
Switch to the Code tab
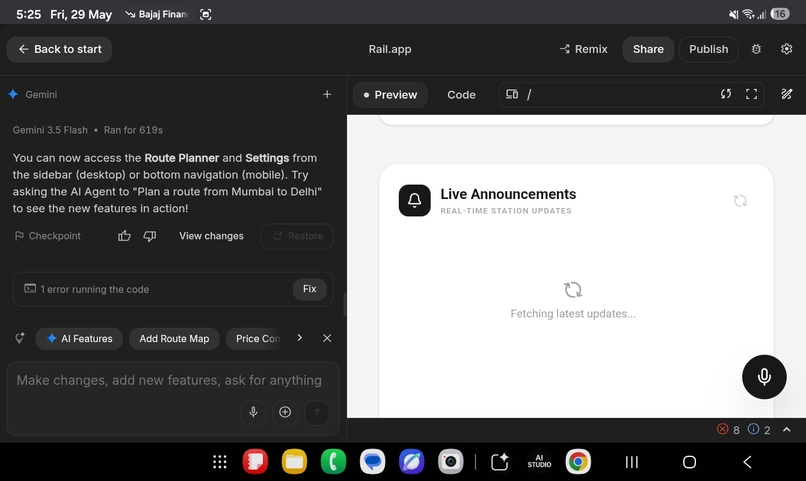(461, 95)
